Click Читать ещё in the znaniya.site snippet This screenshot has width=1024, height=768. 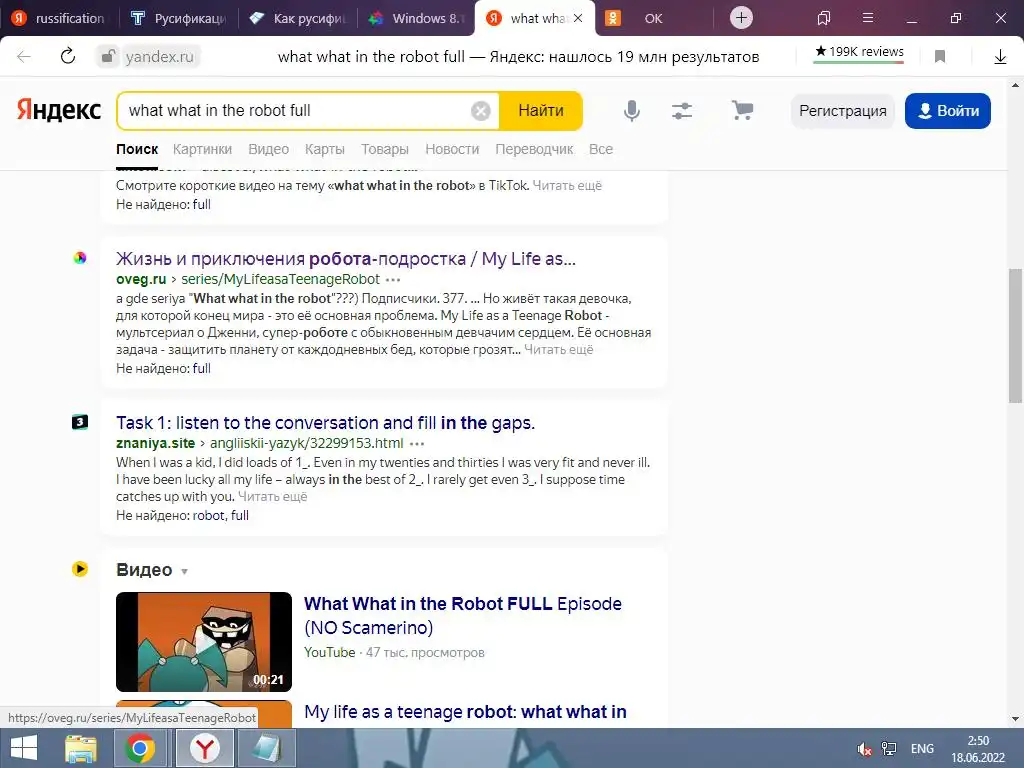pyautogui.click(x=272, y=496)
